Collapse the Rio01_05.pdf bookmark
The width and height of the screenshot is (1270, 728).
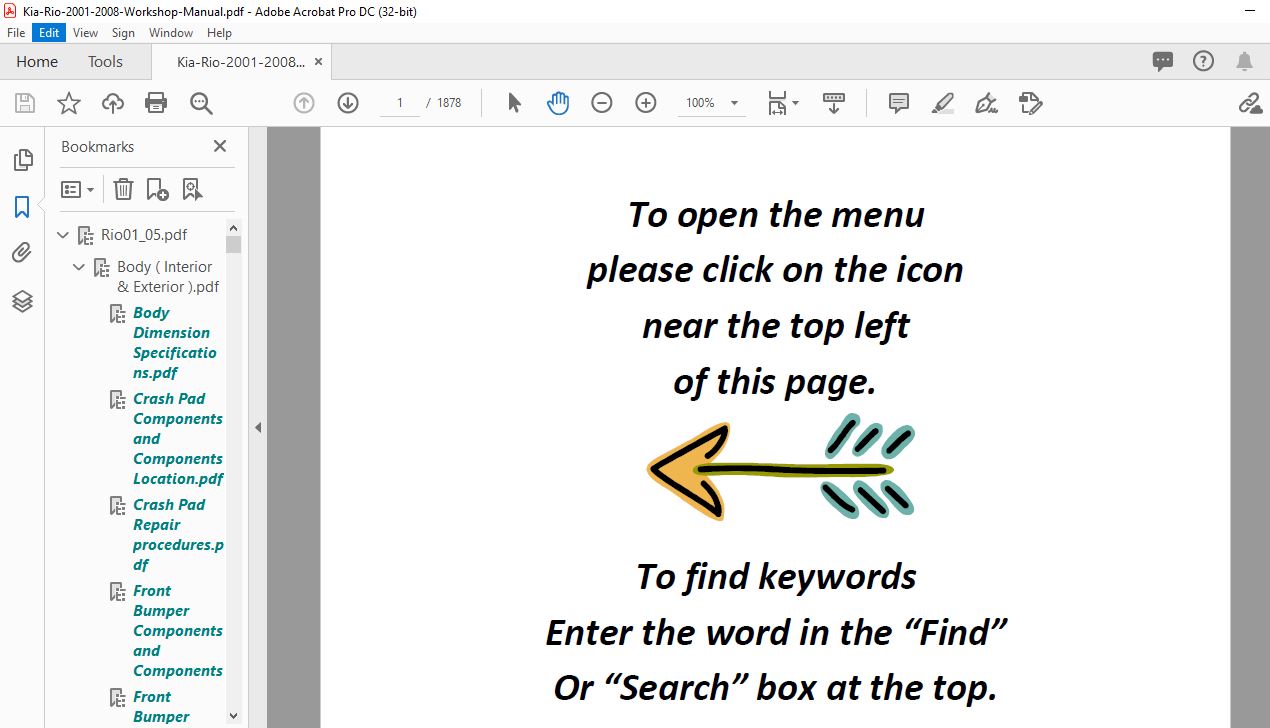pos(64,236)
